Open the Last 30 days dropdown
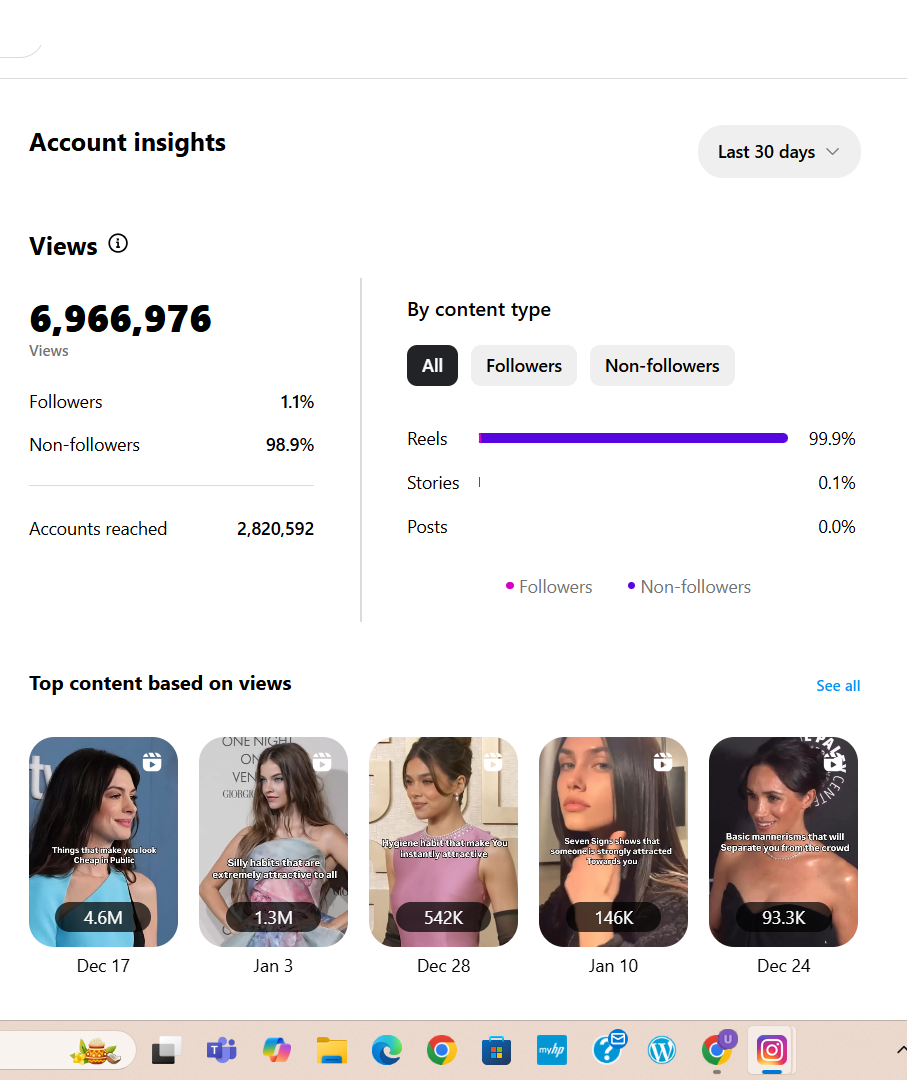This screenshot has height=1080, width=907. pos(779,152)
